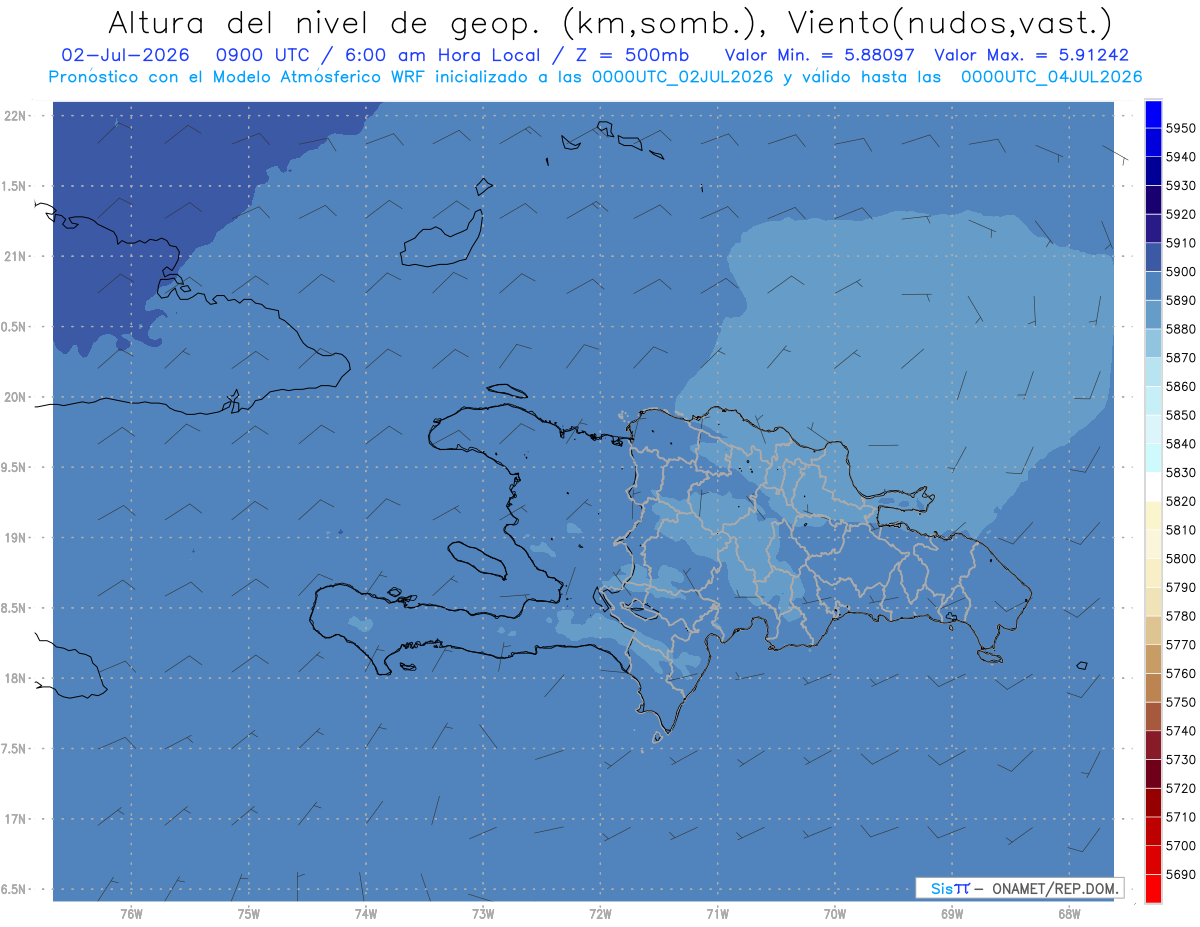Click the '20N' latitude label

point(15,397)
